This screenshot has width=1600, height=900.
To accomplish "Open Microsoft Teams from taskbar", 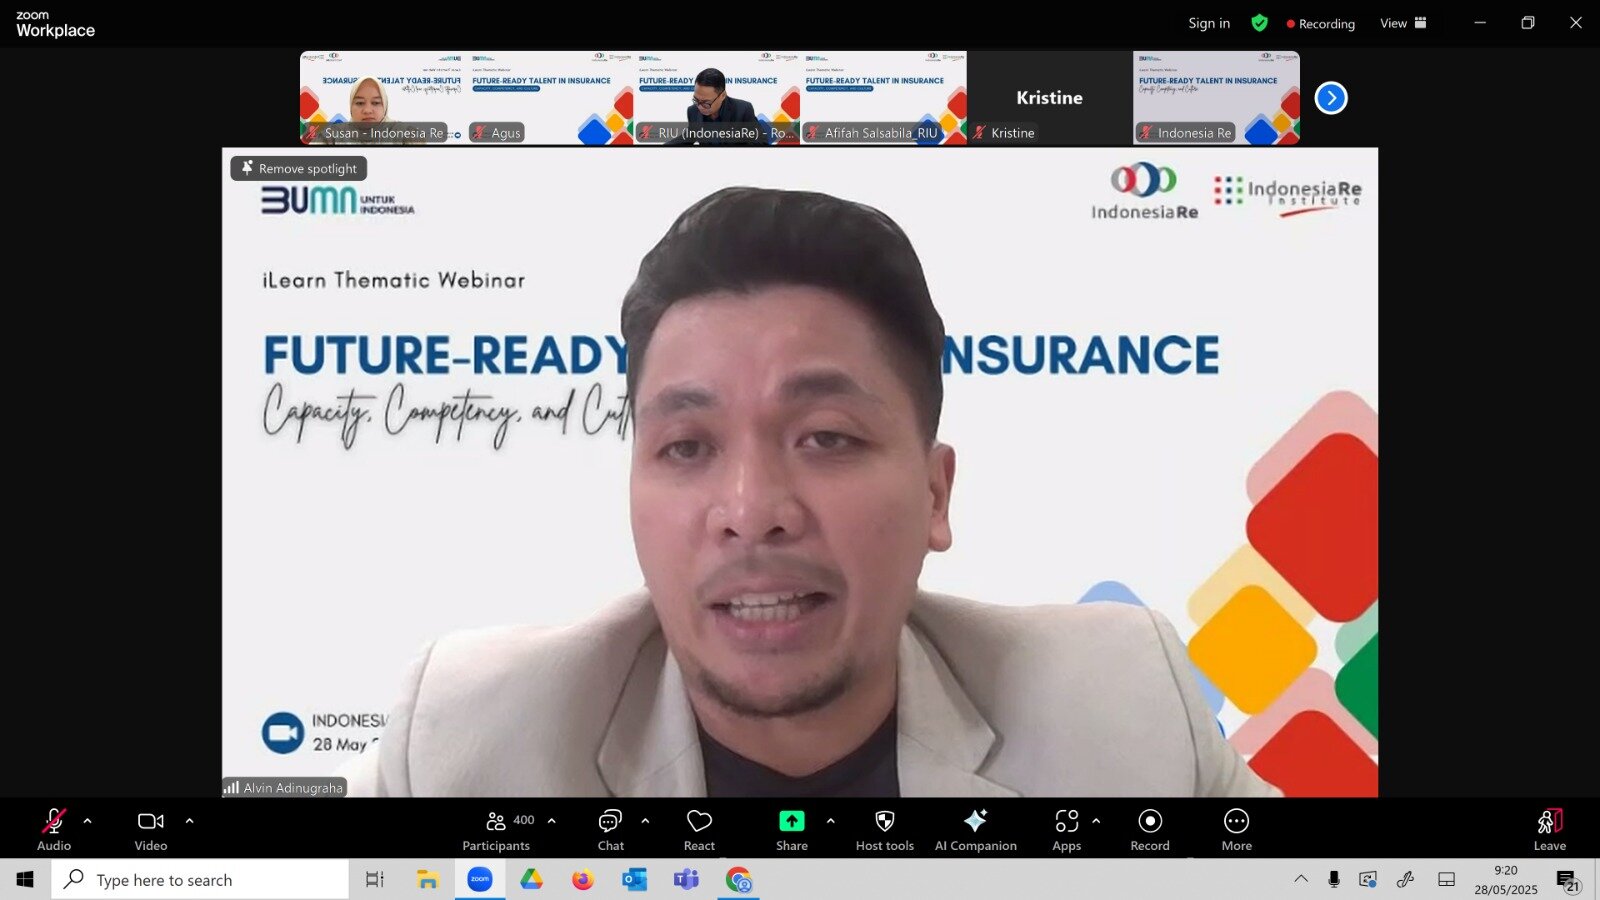I will pos(686,880).
